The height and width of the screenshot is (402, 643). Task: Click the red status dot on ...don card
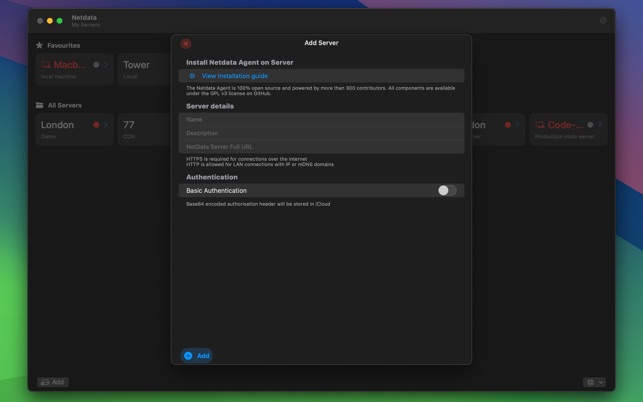point(508,125)
